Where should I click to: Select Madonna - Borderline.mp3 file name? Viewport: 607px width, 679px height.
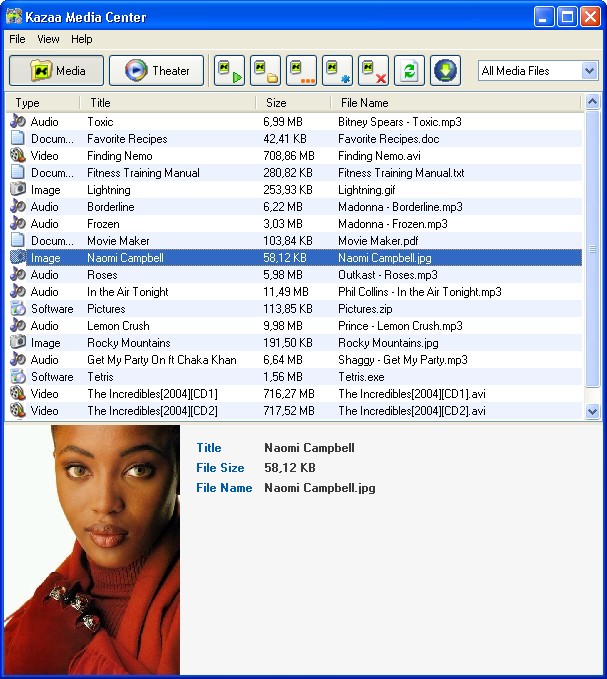(400, 207)
